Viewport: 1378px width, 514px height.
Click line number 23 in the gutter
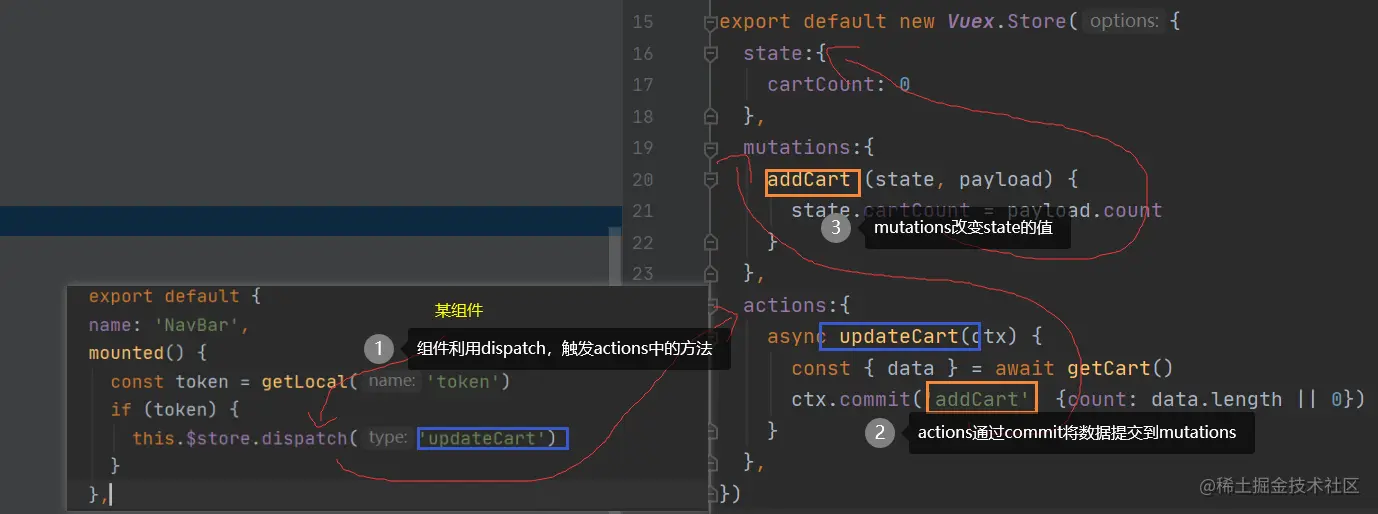pyautogui.click(x=643, y=274)
